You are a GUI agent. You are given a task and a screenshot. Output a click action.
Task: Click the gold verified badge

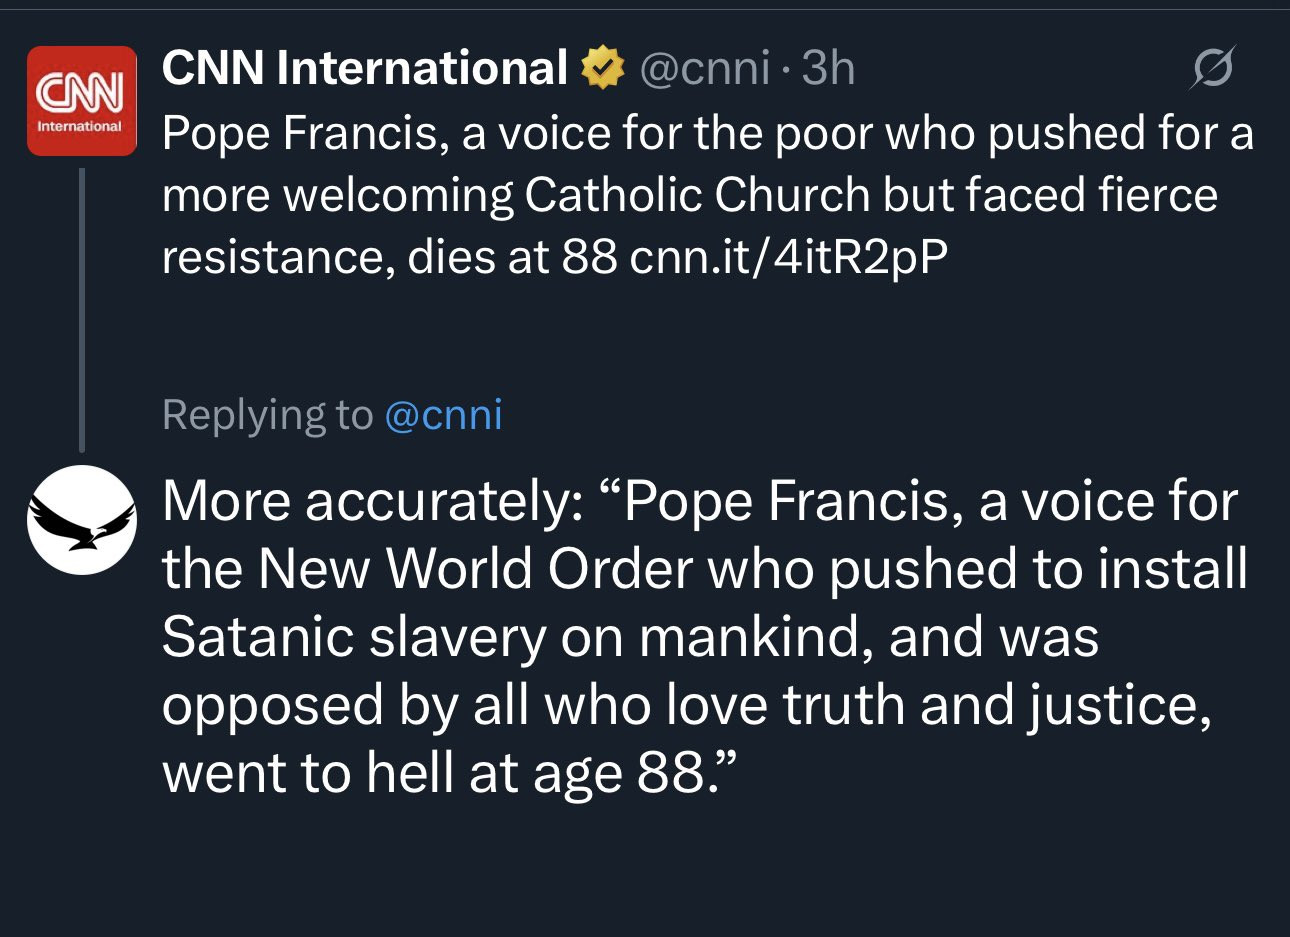click(x=602, y=68)
